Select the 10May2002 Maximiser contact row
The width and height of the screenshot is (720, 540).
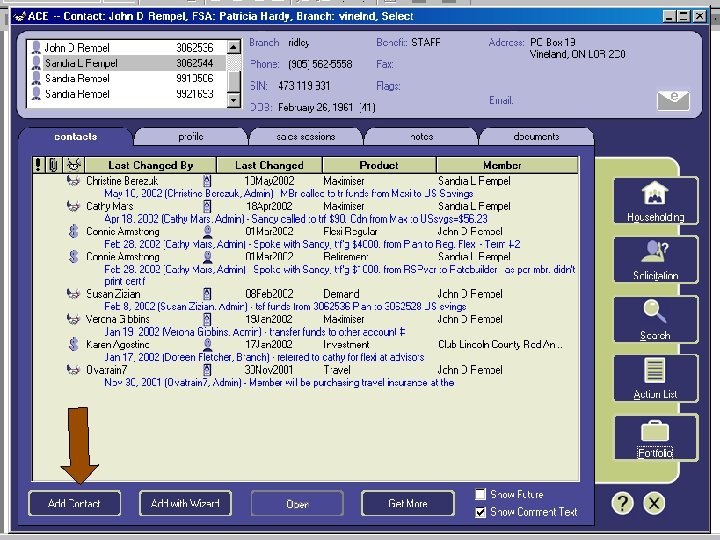click(x=305, y=181)
